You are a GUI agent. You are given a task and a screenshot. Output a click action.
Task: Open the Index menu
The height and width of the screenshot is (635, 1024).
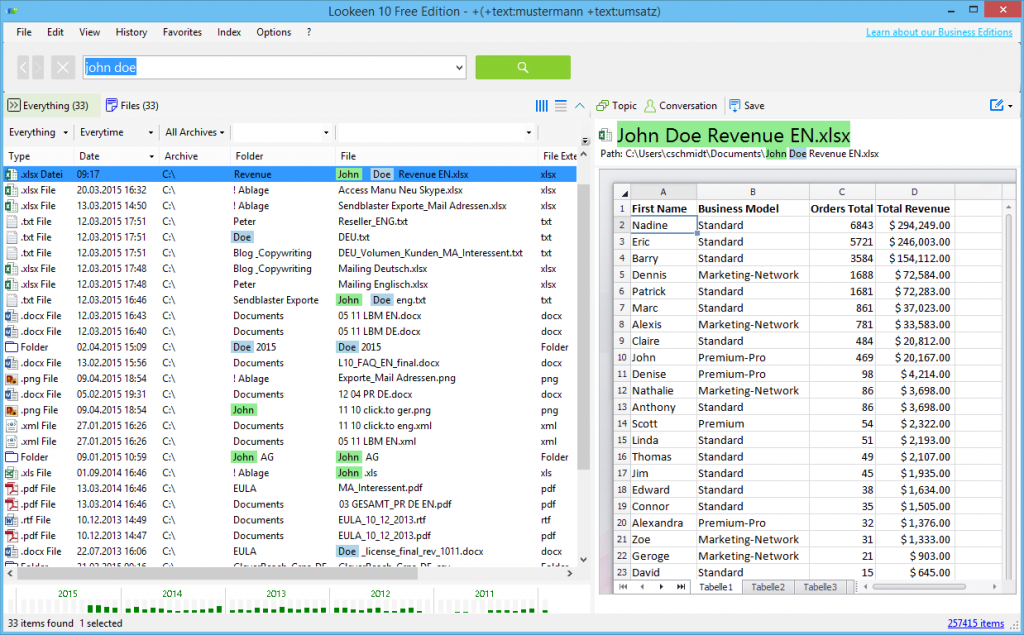point(229,32)
